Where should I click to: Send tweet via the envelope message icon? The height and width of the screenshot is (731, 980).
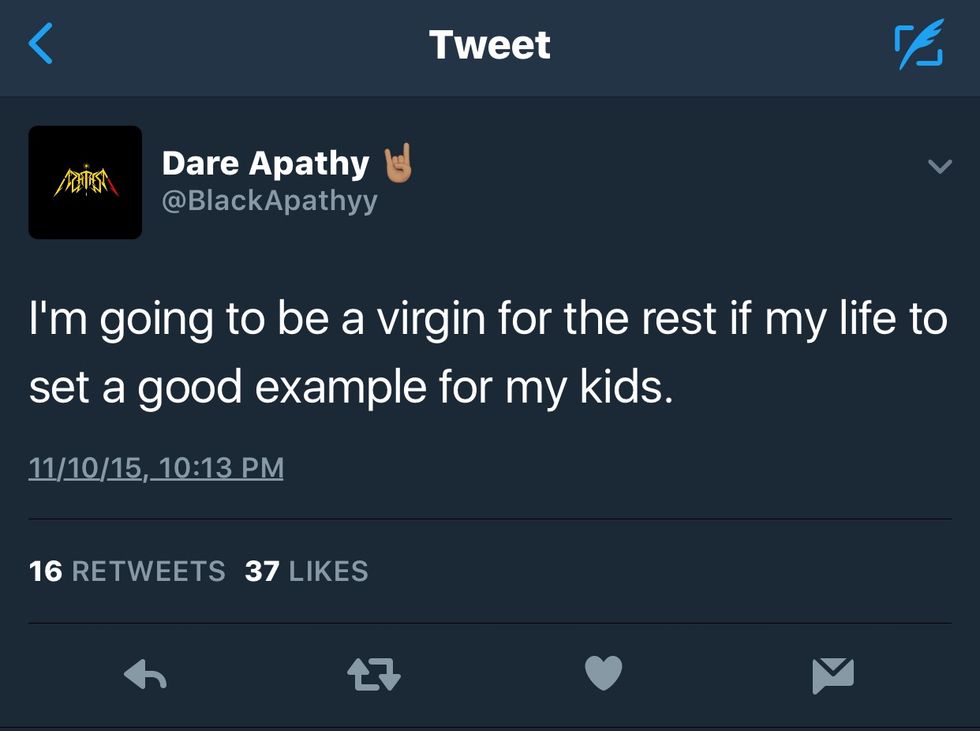(x=833, y=676)
